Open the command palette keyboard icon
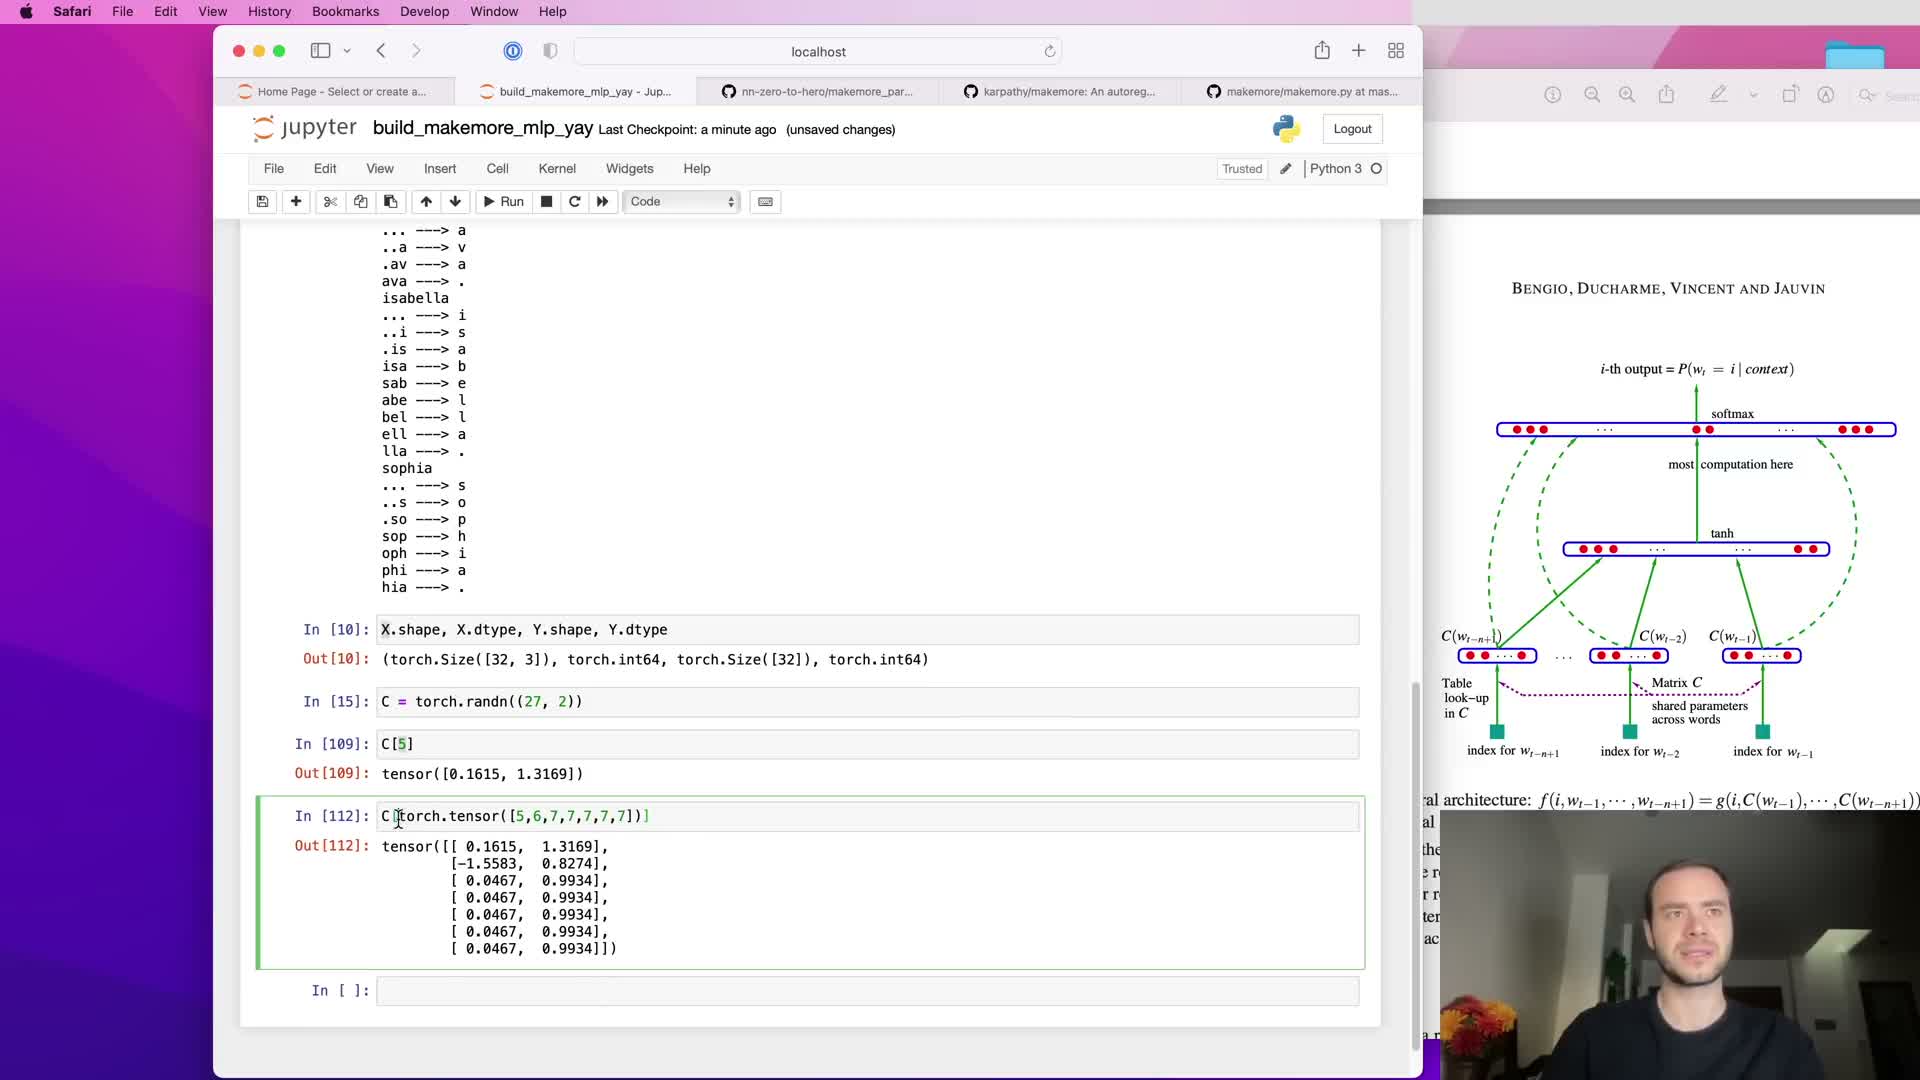1920x1080 pixels. click(x=765, y=201)
